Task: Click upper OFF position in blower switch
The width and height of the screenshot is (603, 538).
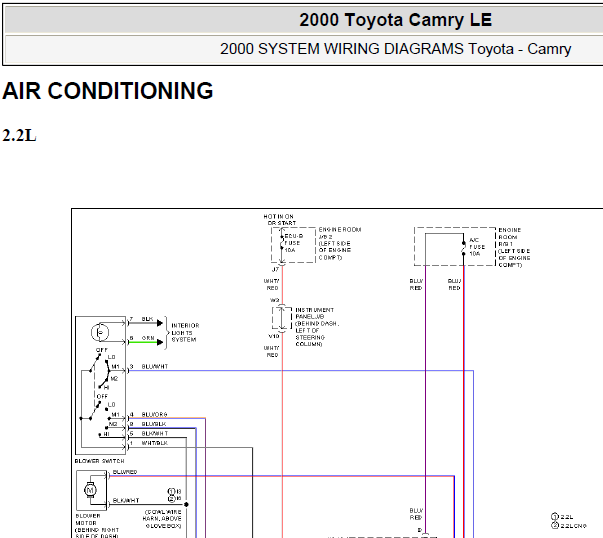Action: tap(102, 350)
